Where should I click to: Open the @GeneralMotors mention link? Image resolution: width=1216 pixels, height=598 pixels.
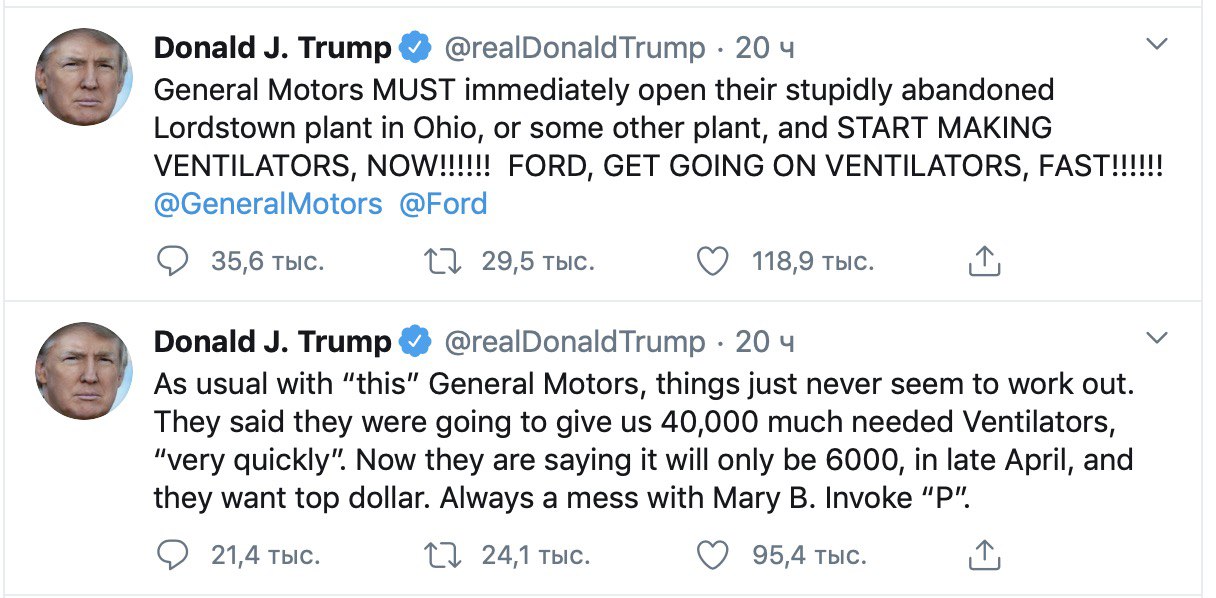click(268, 205)
